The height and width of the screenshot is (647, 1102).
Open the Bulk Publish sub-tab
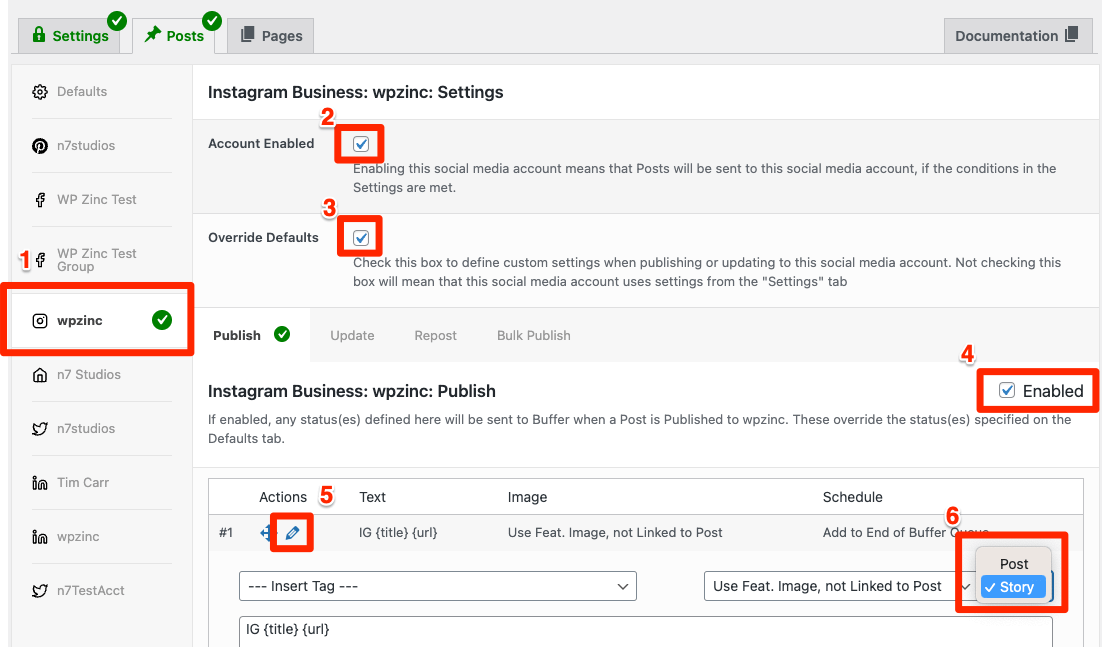point(533,336)
